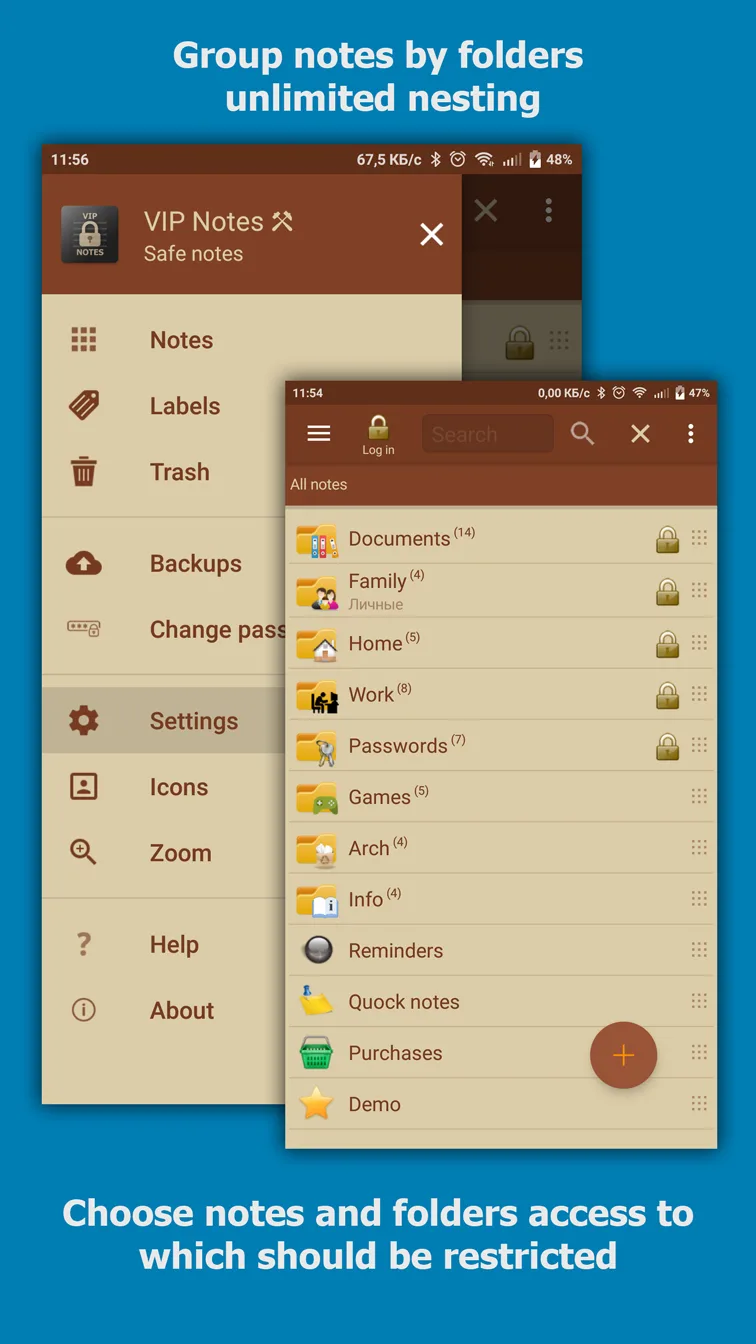The height and width of the screenshot is (1344, 756).
Task: Toggle the lock on Family folder
Action: [667, 591]
